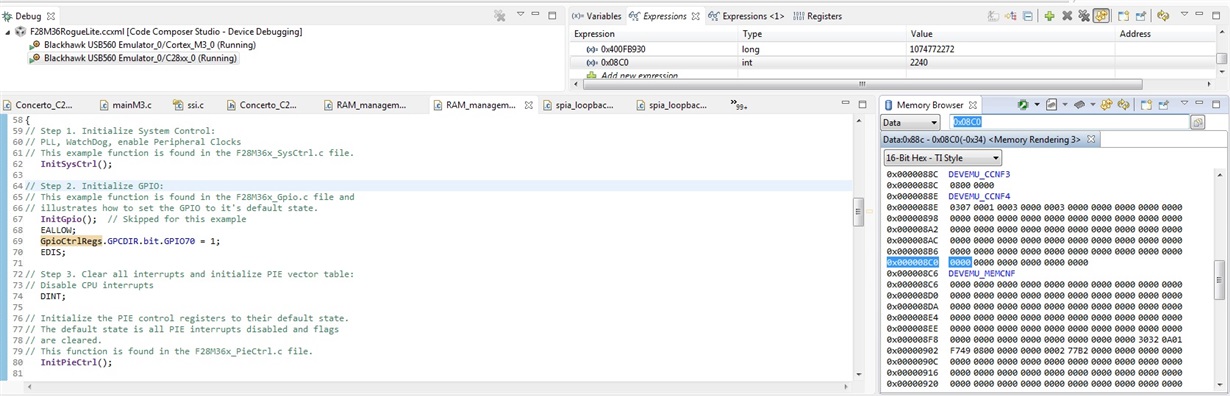Pin the Memory Browser to context

click(1164, 104)
